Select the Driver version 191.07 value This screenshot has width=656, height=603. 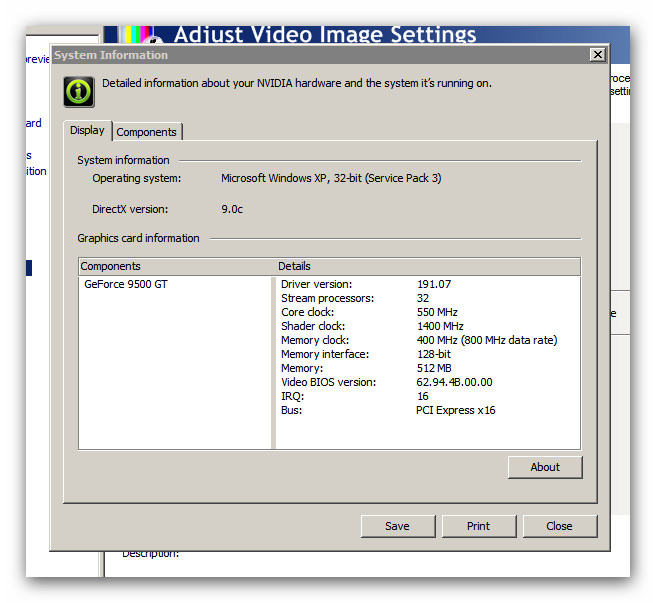[434, 284]
